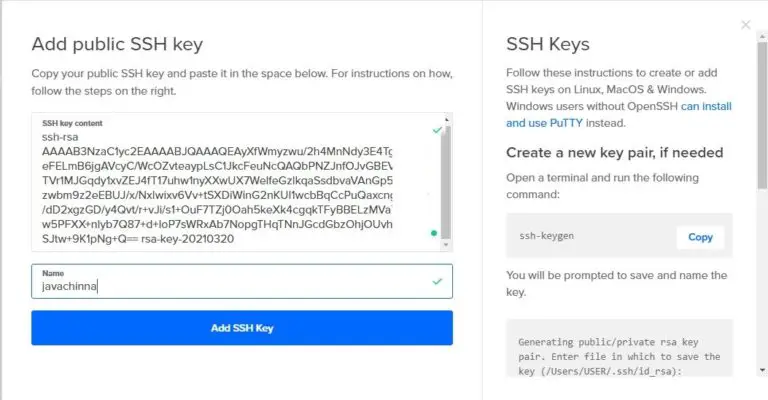Copy the ssh-keygen command
768x400 pixels.
pos(700,237)
